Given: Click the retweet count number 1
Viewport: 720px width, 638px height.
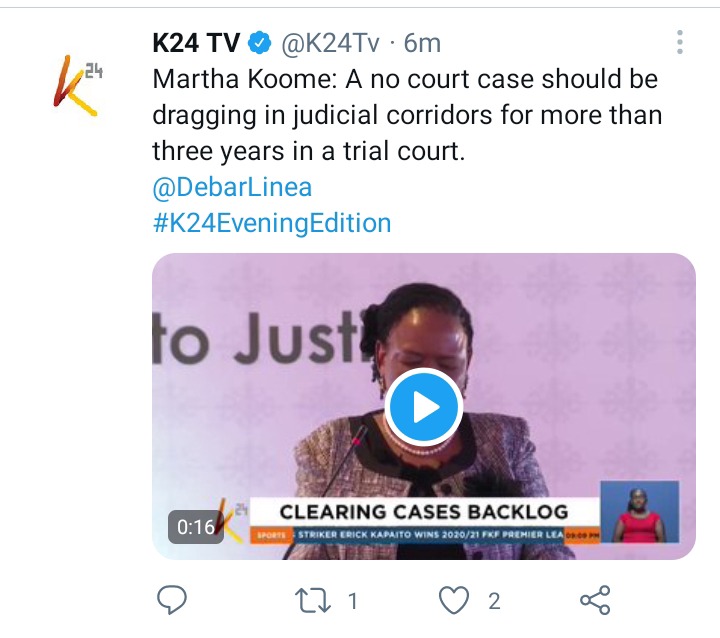Looking at the screenshot, I should (352, 601).
